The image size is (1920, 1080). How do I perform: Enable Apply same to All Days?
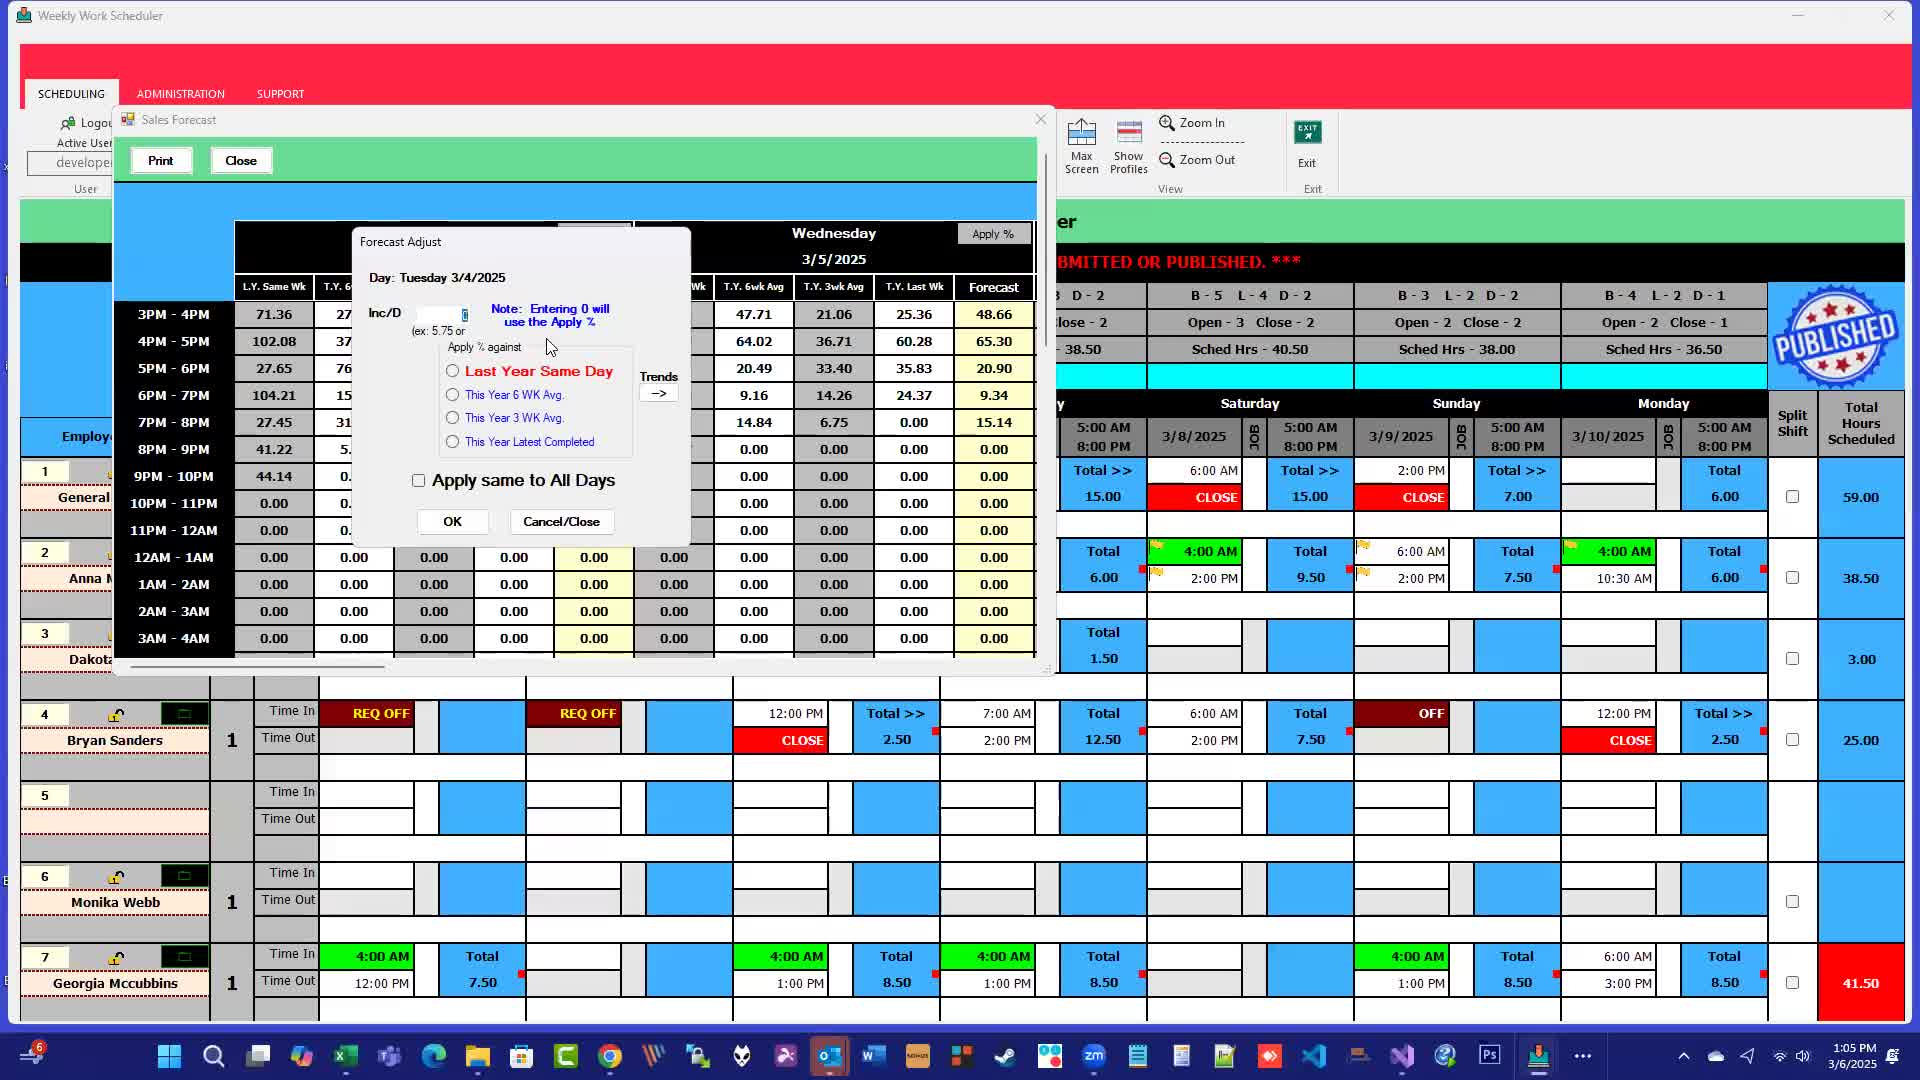419,481
